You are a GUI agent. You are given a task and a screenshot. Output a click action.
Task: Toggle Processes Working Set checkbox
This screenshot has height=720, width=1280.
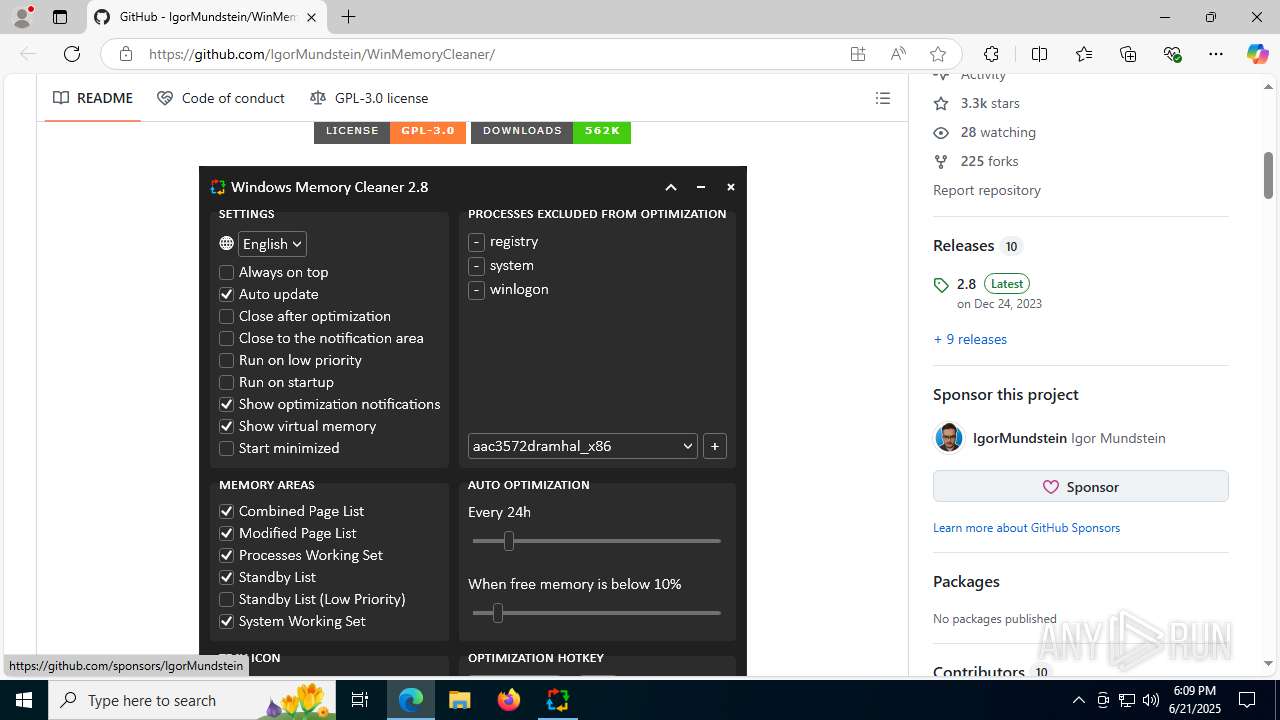click(x=226, y=555)
